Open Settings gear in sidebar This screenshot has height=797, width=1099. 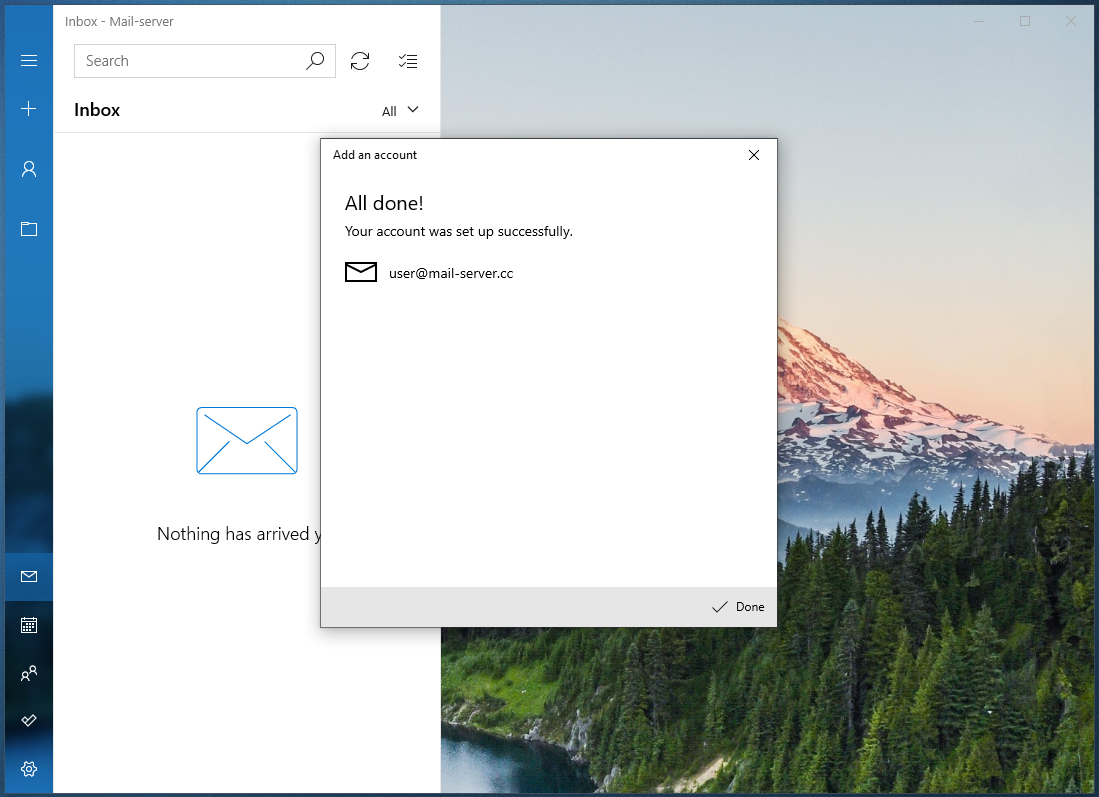pos(29,769)
